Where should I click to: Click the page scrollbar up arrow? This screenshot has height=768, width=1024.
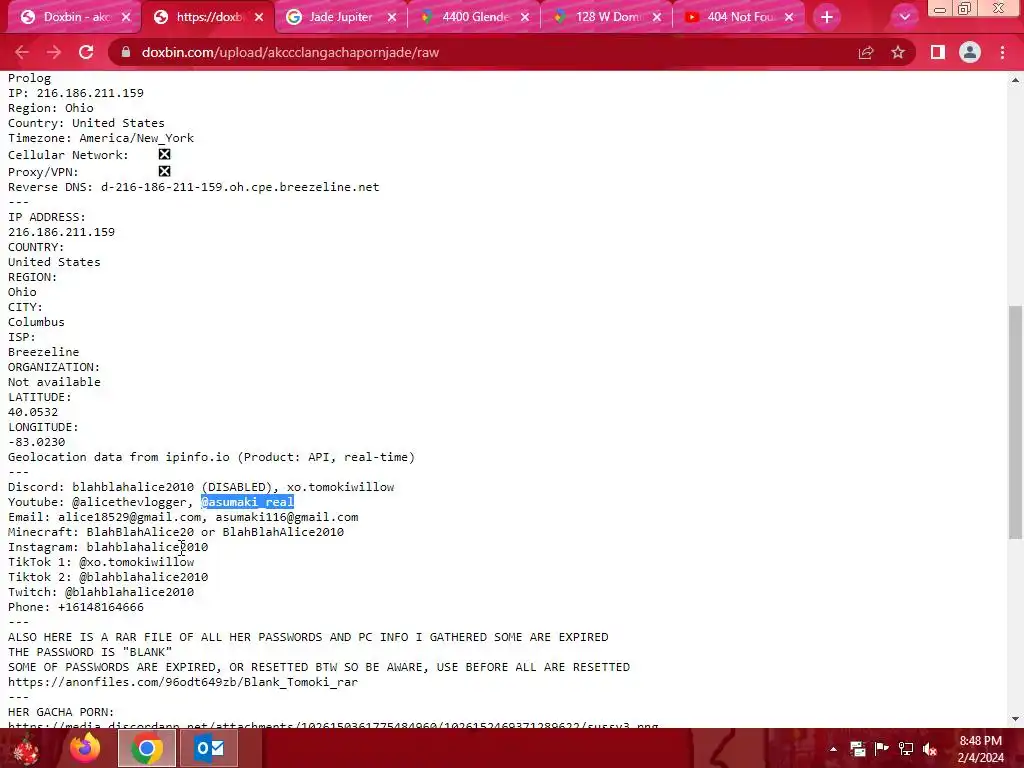(x=1015, y=80)
